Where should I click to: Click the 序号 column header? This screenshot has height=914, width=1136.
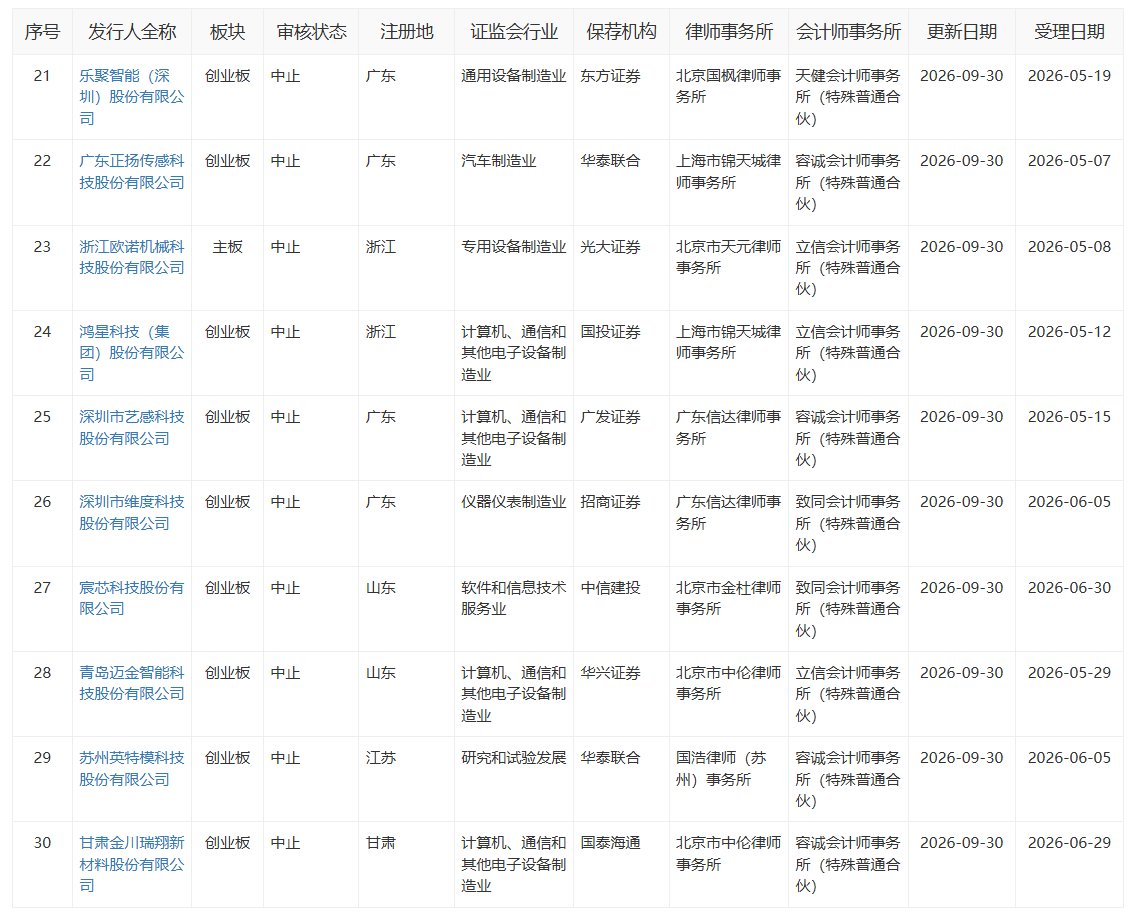pos(42,32)
